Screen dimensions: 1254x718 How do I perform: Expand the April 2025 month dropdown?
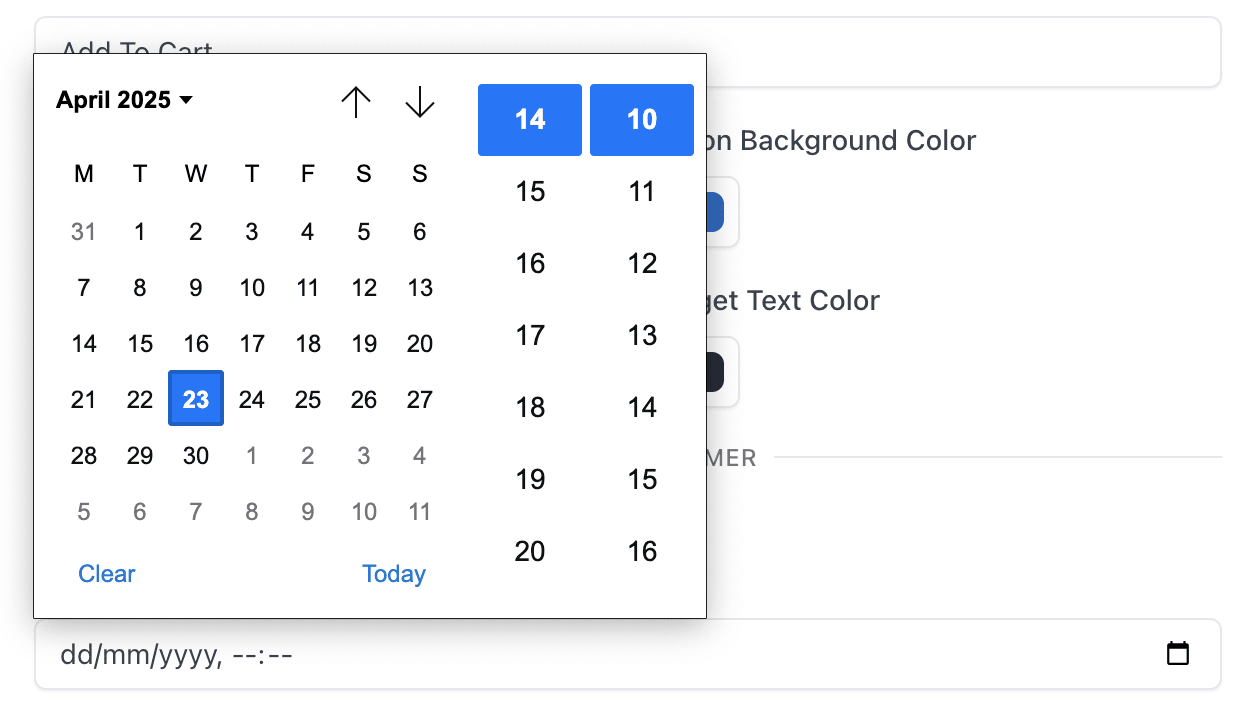click(124, 100)
